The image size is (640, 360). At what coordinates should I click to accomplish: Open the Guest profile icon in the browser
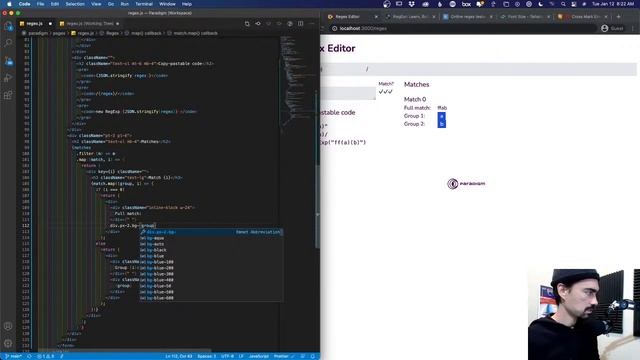pos(604,28)
